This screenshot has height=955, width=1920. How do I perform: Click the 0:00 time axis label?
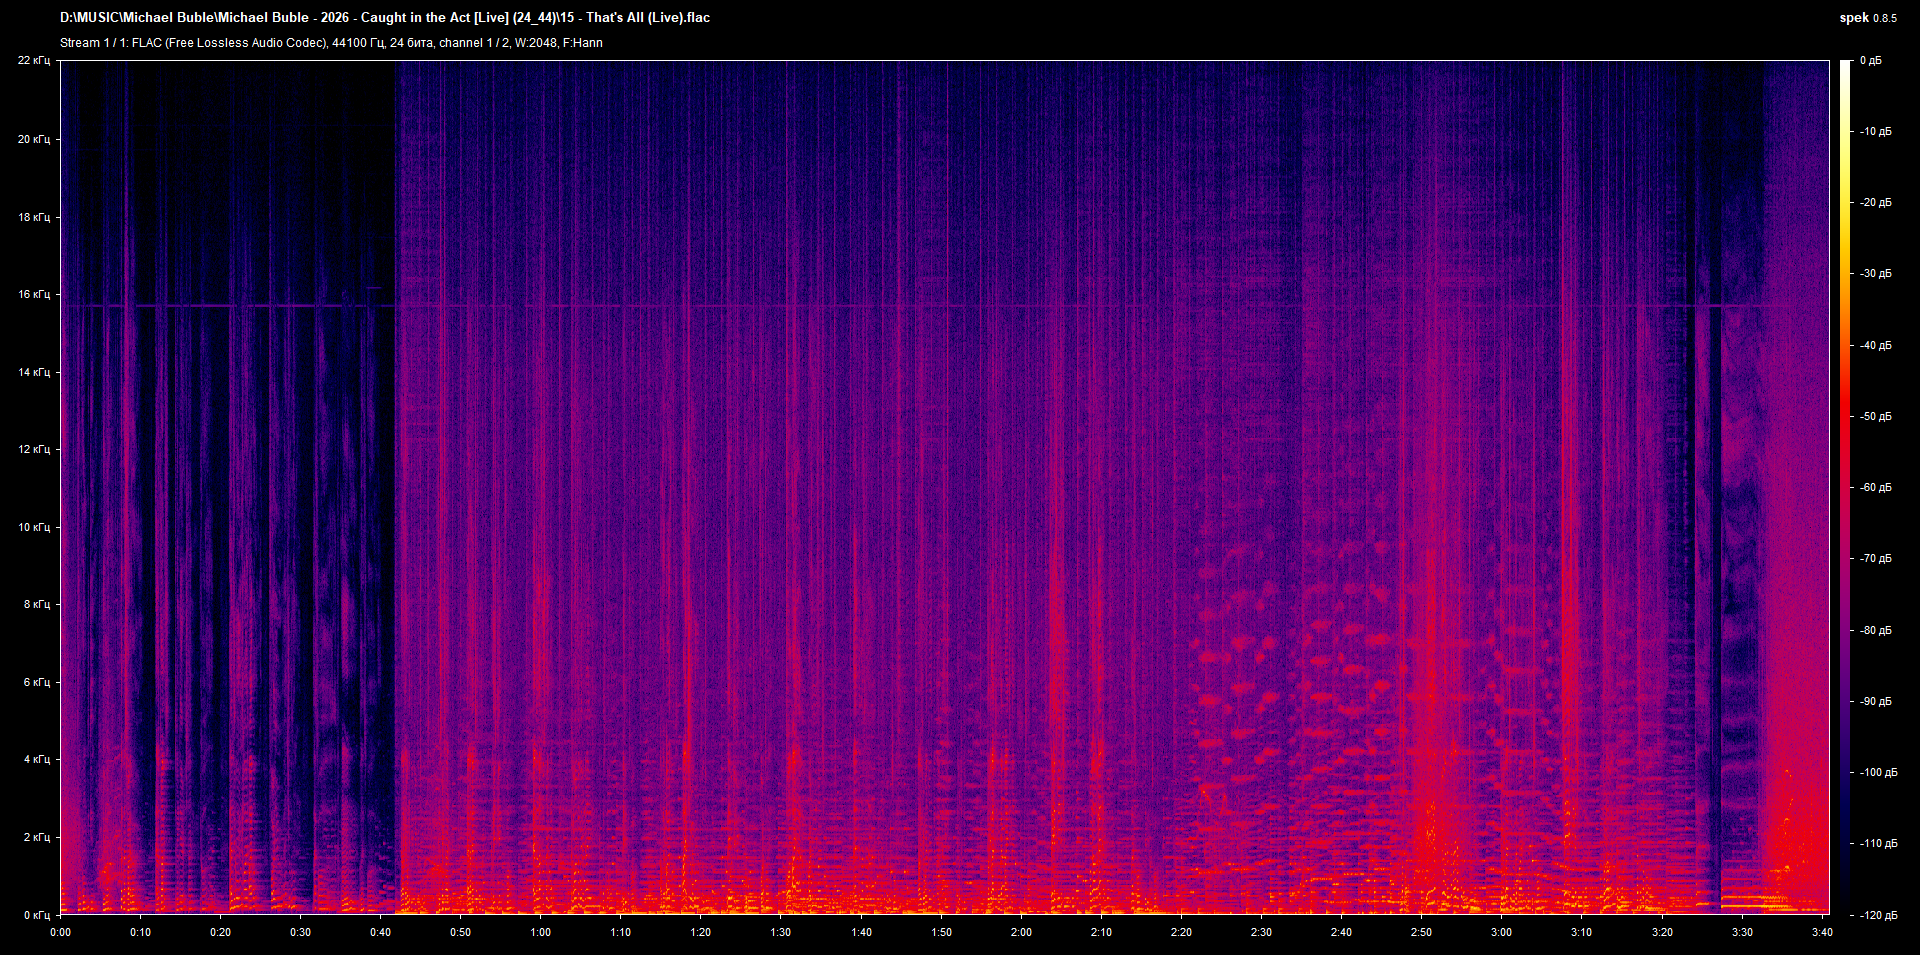point(61,932)
